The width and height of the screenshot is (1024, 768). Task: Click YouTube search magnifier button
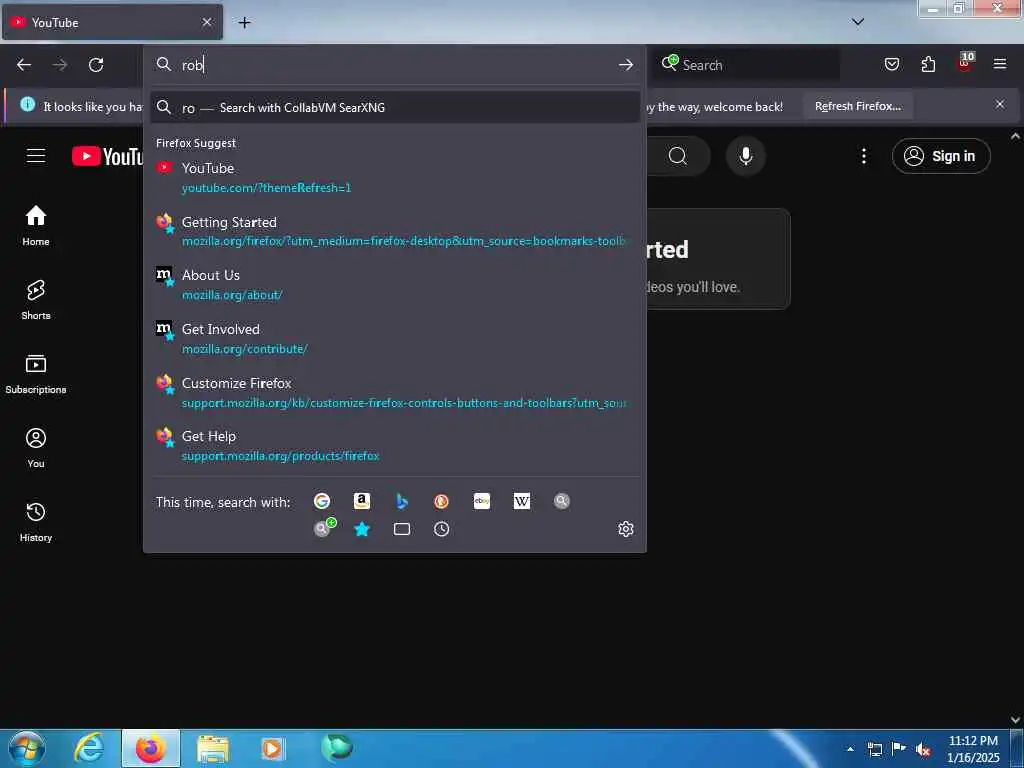pyautogui.click(x=678, y=156)
